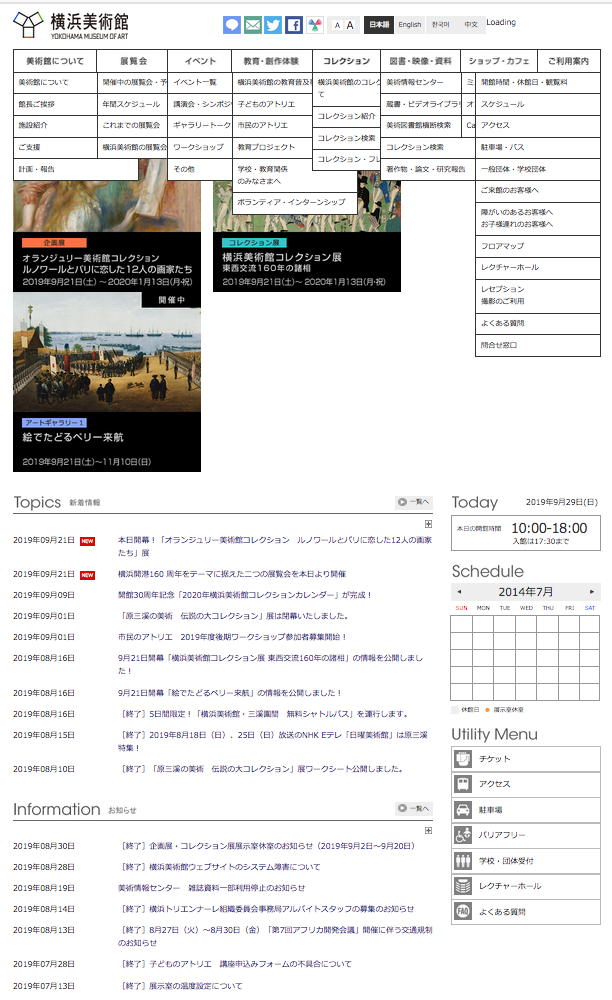Open the topic 開館30周年記念「2020年横浜美術館コレクションカレンダー」
Viewport: 612px width, 1000px height.
[x=244, y=595]
